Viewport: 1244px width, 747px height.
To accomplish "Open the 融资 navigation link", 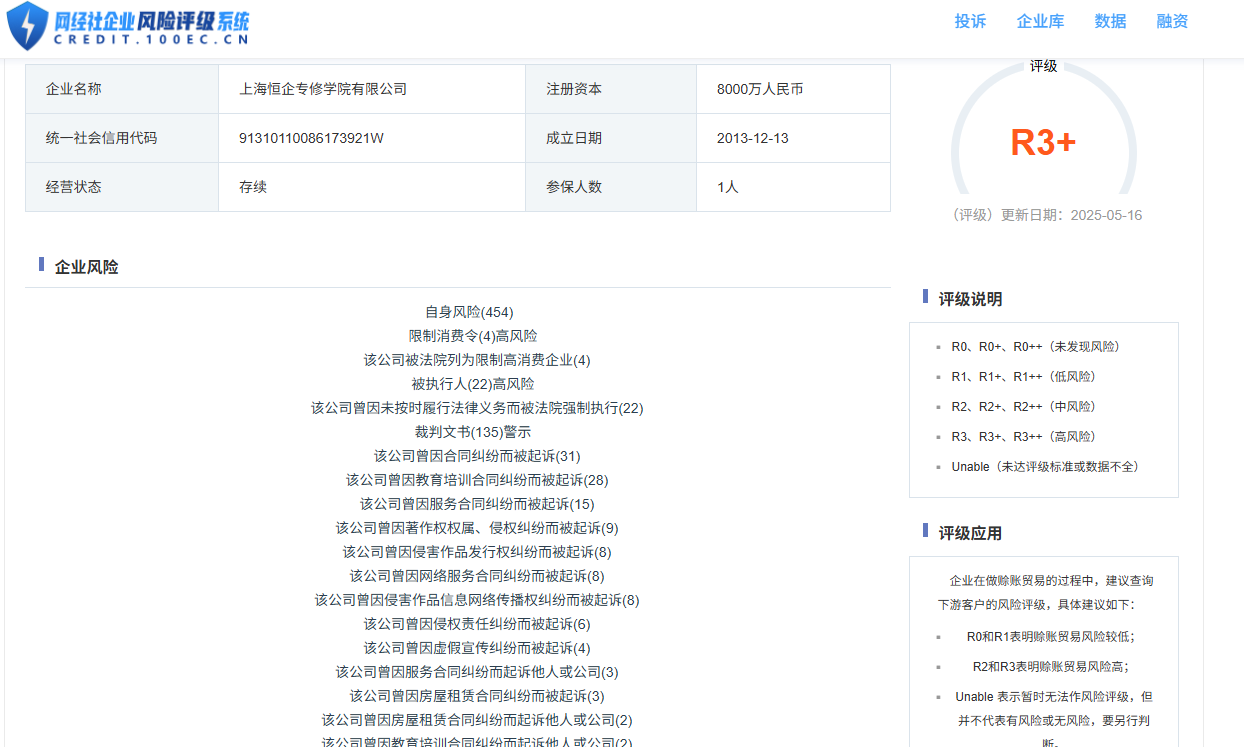I will coord(1172,21).
